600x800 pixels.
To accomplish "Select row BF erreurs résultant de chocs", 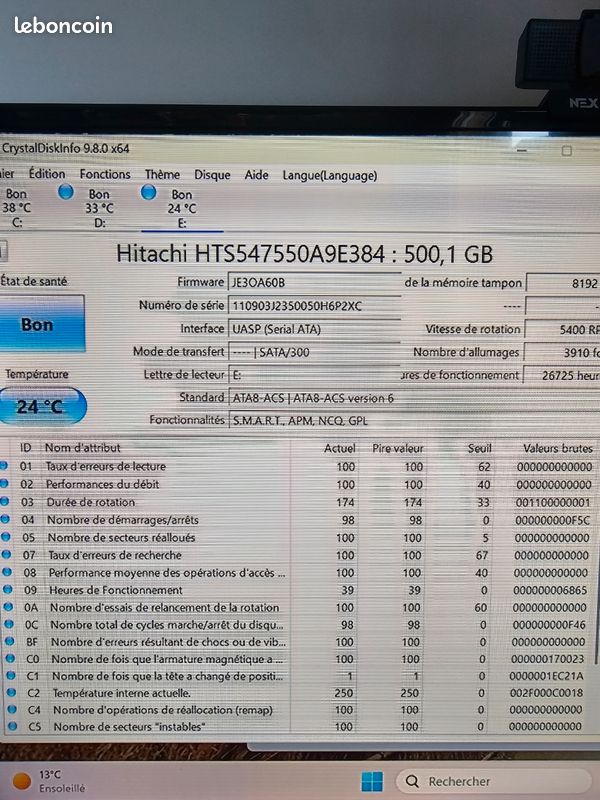I will pyautogui.click(x=297, y=642).
